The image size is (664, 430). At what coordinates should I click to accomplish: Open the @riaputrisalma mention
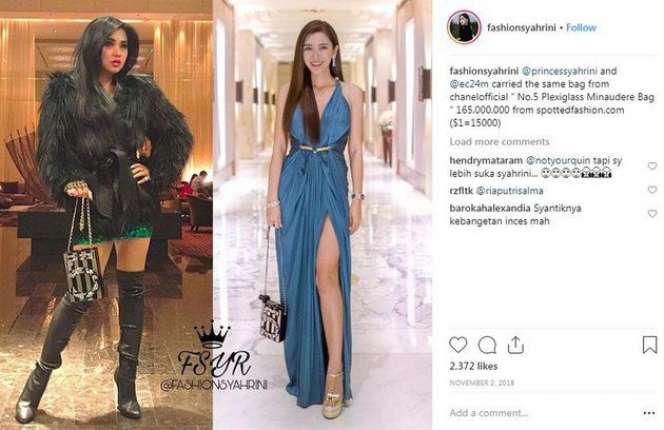point(509,191)
